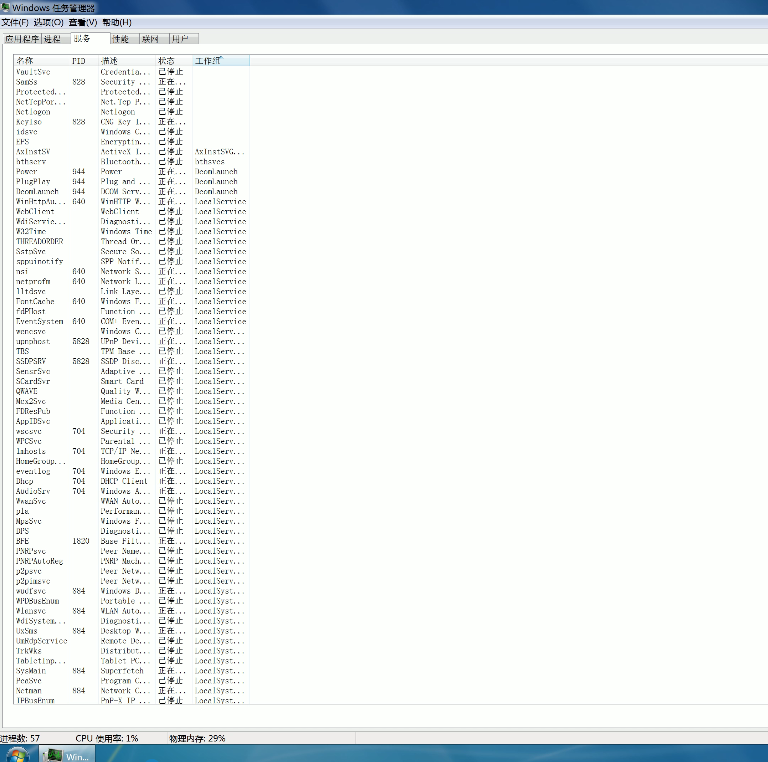768x762 pixels.
Task: Select the KeyIso service row
Action: (x=132, y=122)
